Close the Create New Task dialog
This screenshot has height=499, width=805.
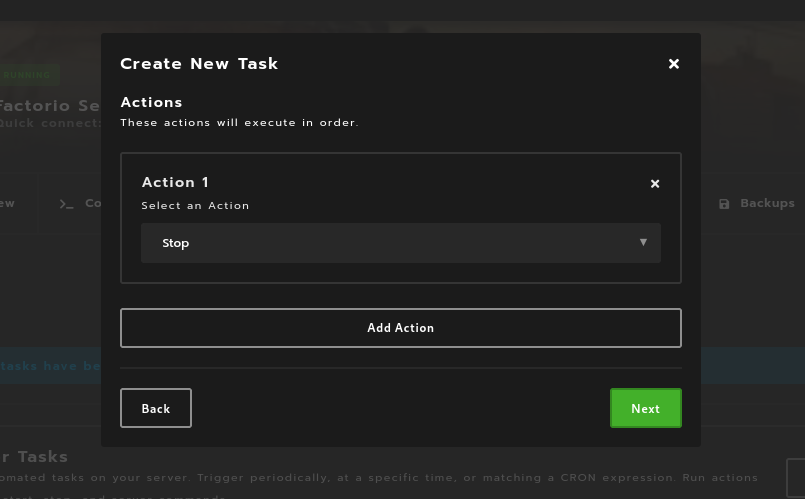[x=674, y=64]
